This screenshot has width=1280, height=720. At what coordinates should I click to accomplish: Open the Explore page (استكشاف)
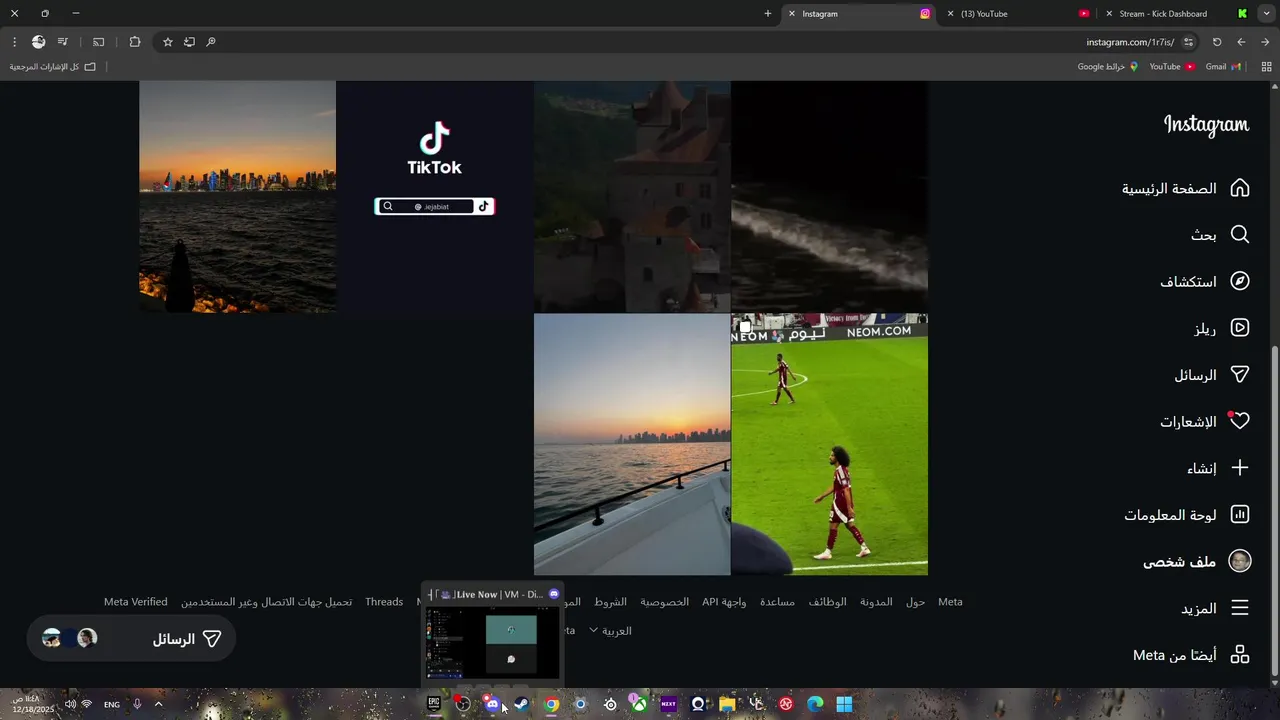click(x=1205, y=281)
